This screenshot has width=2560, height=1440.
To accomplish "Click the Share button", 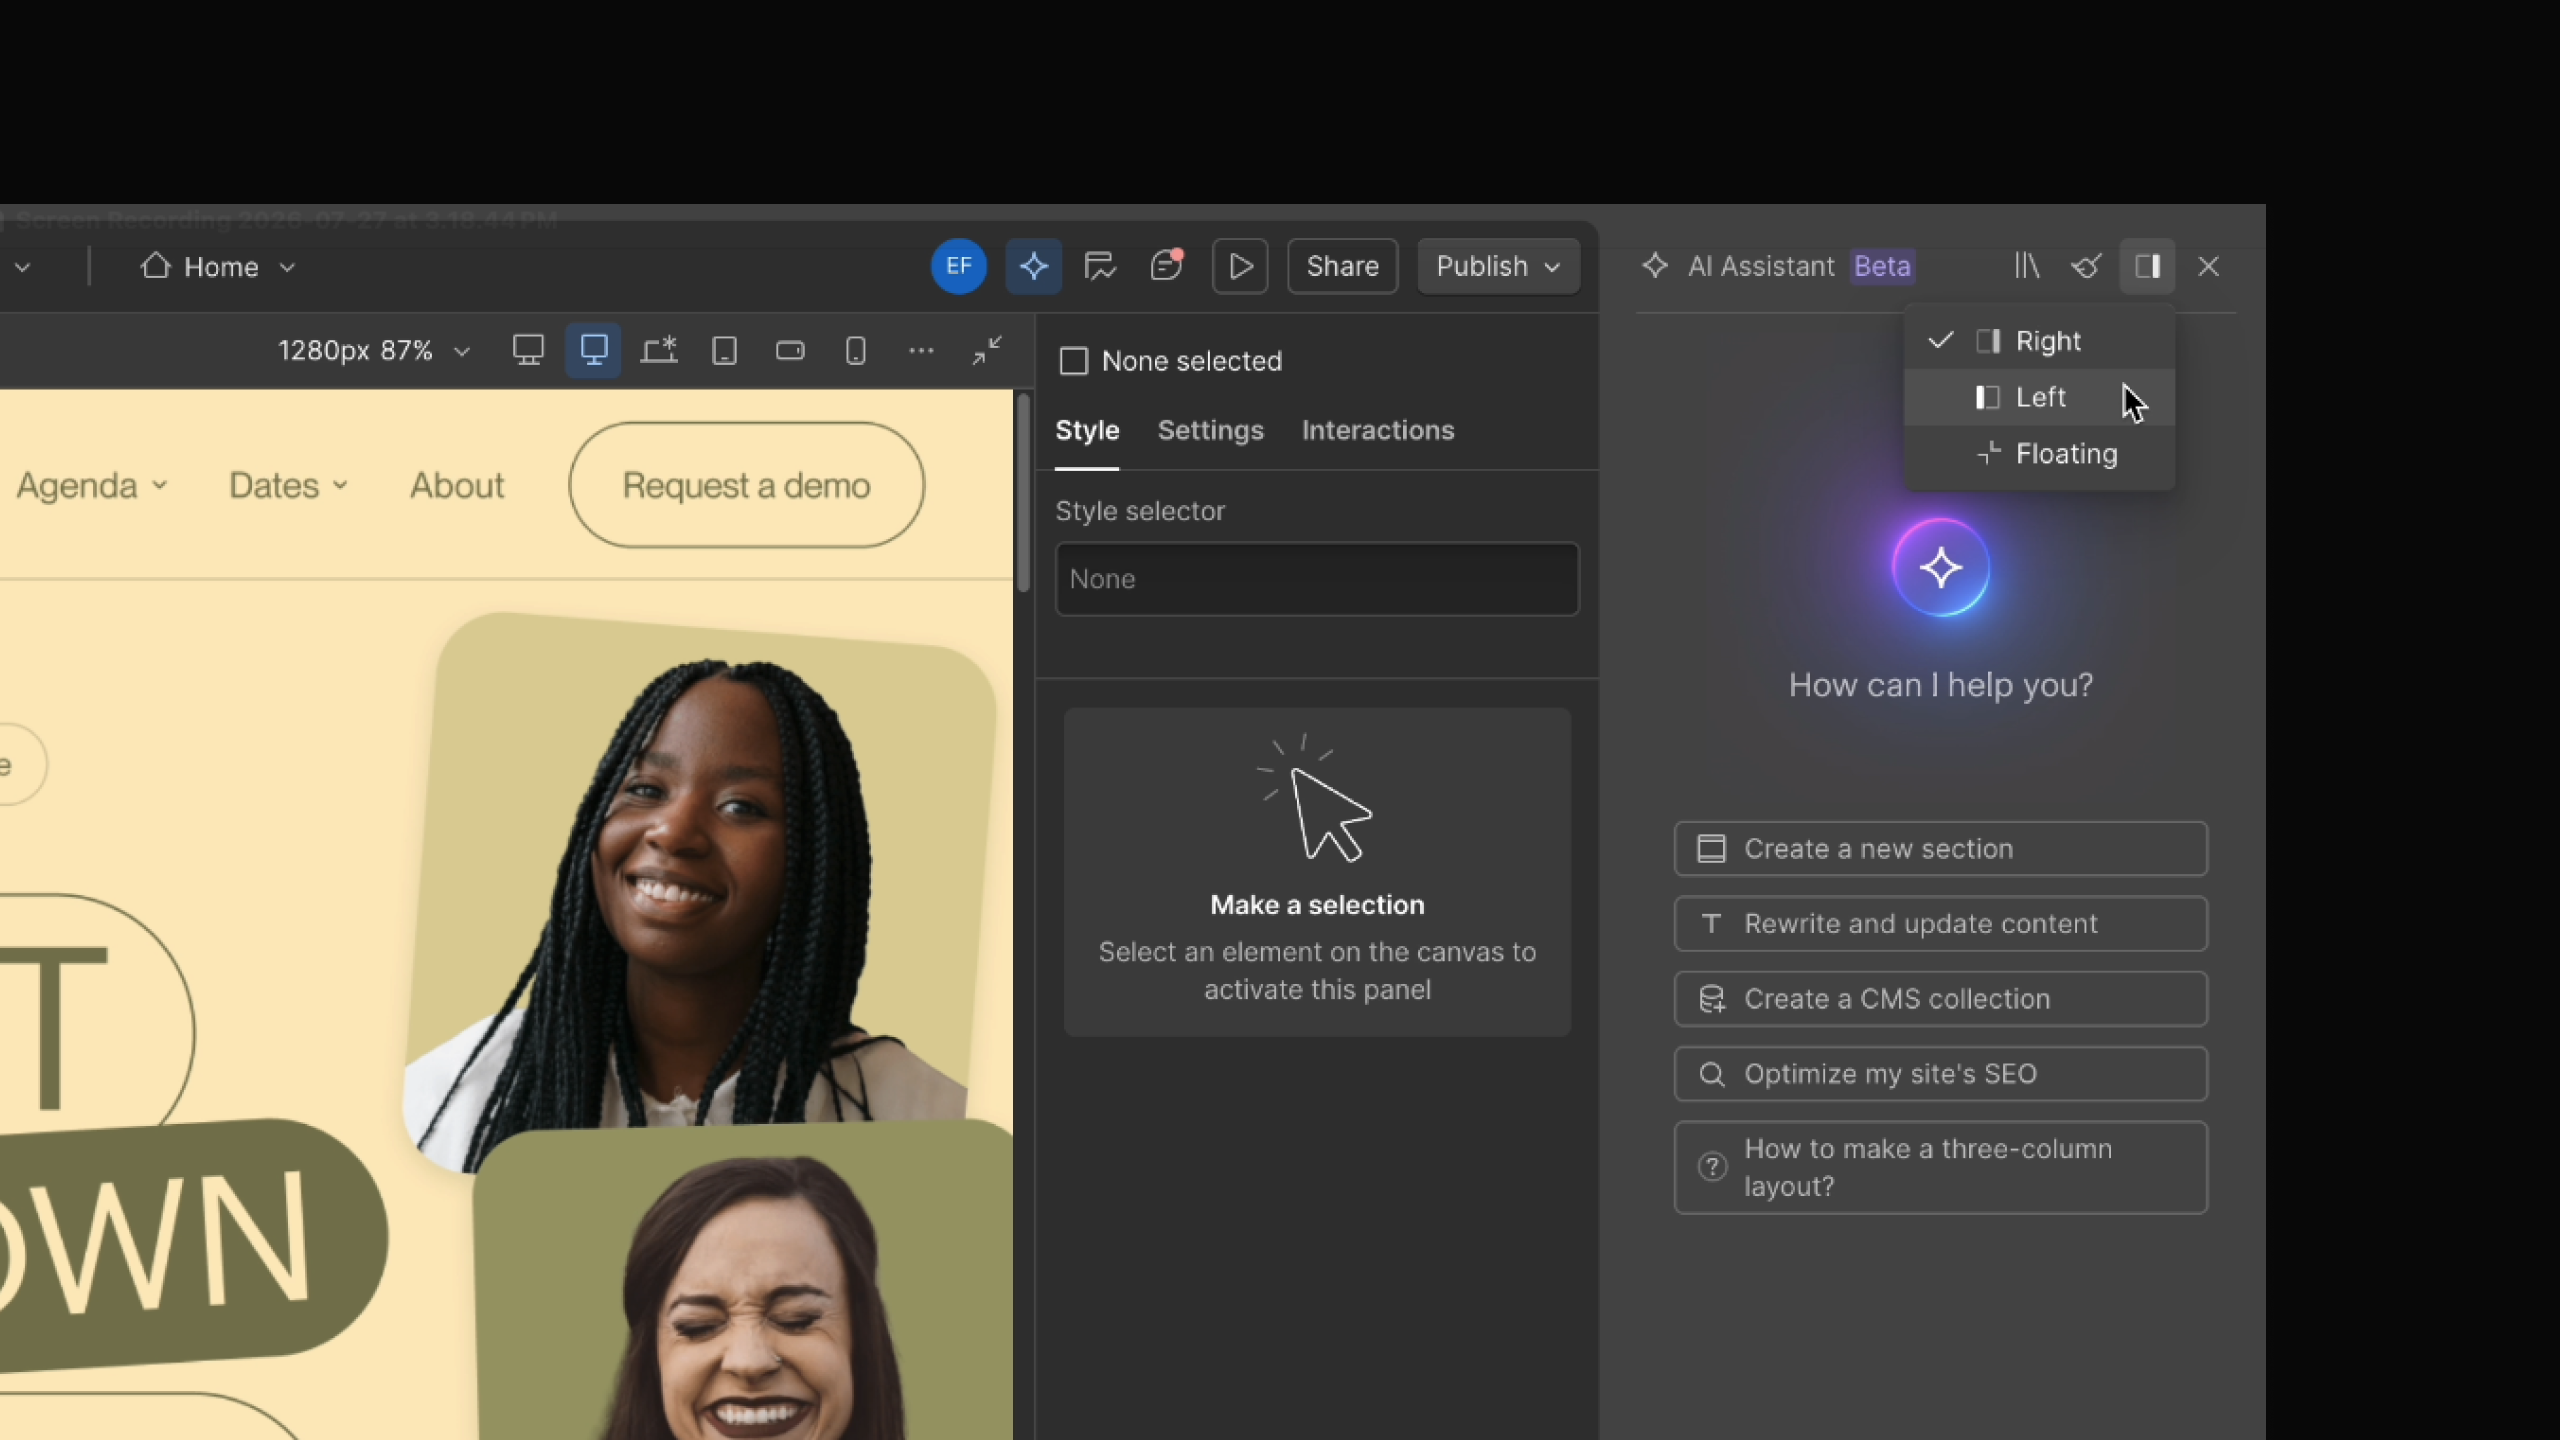I will (x=1342, y=266).
